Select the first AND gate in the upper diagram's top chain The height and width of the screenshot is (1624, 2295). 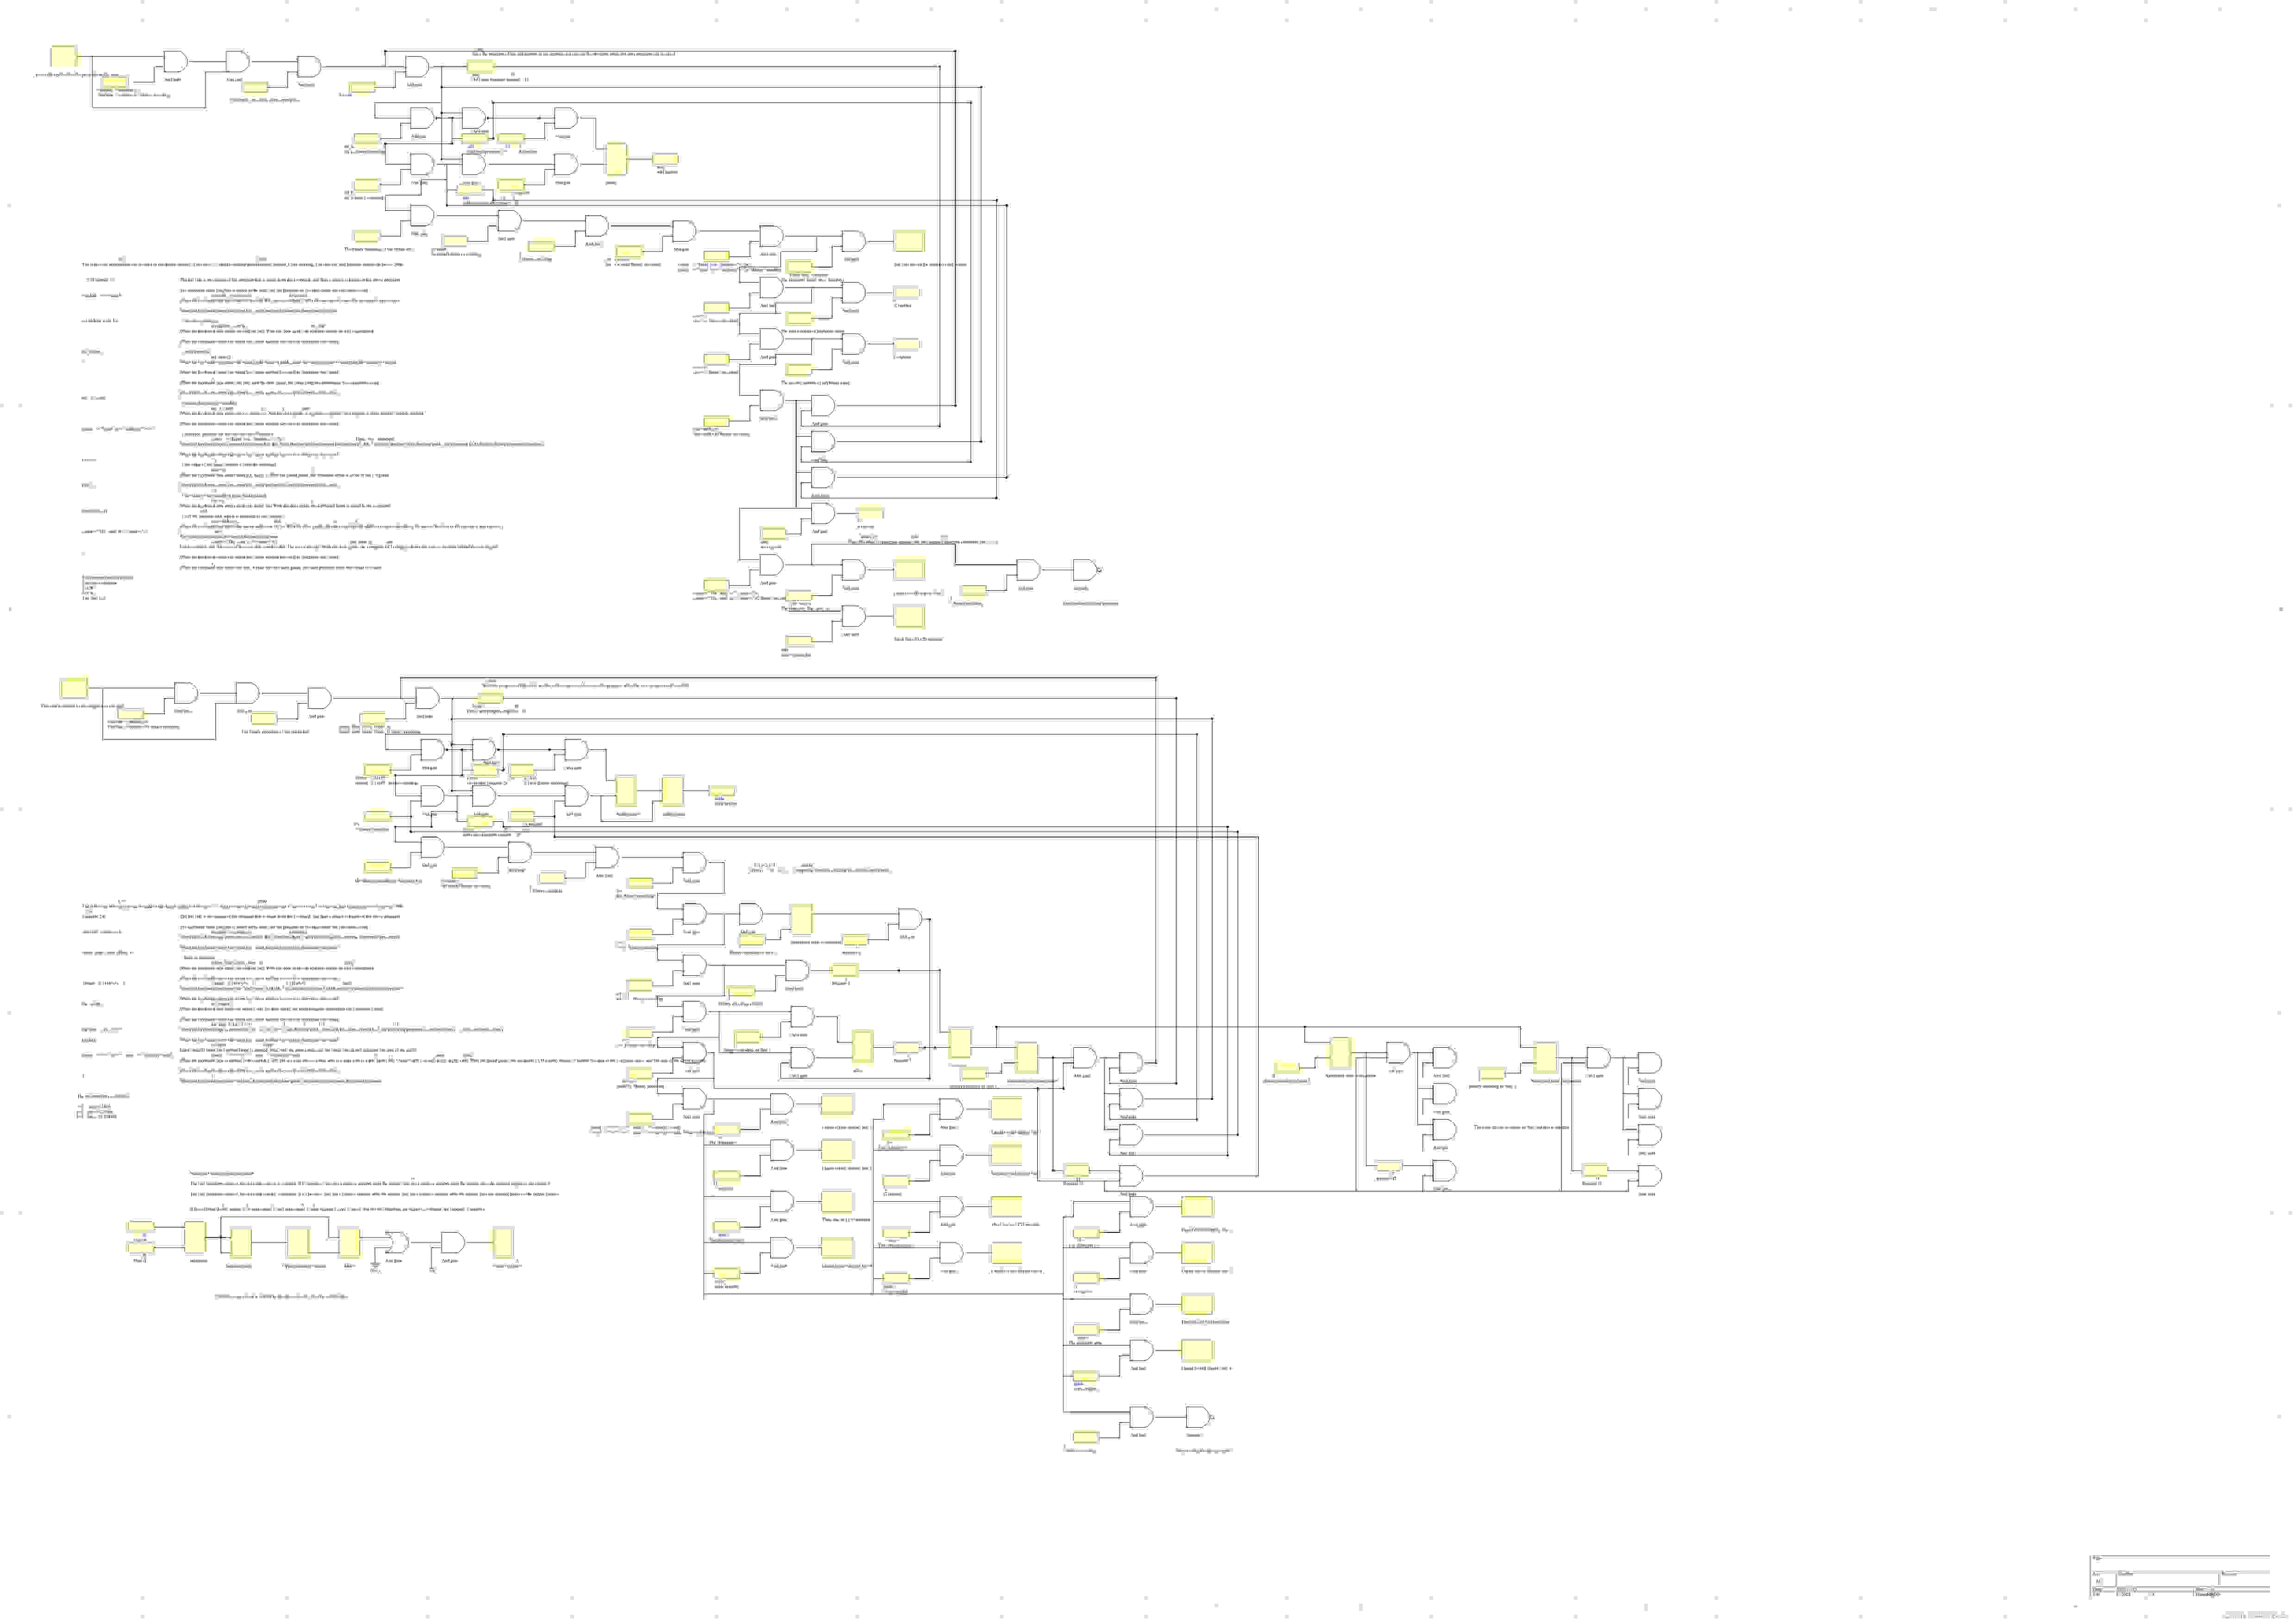tap(175, 62)
